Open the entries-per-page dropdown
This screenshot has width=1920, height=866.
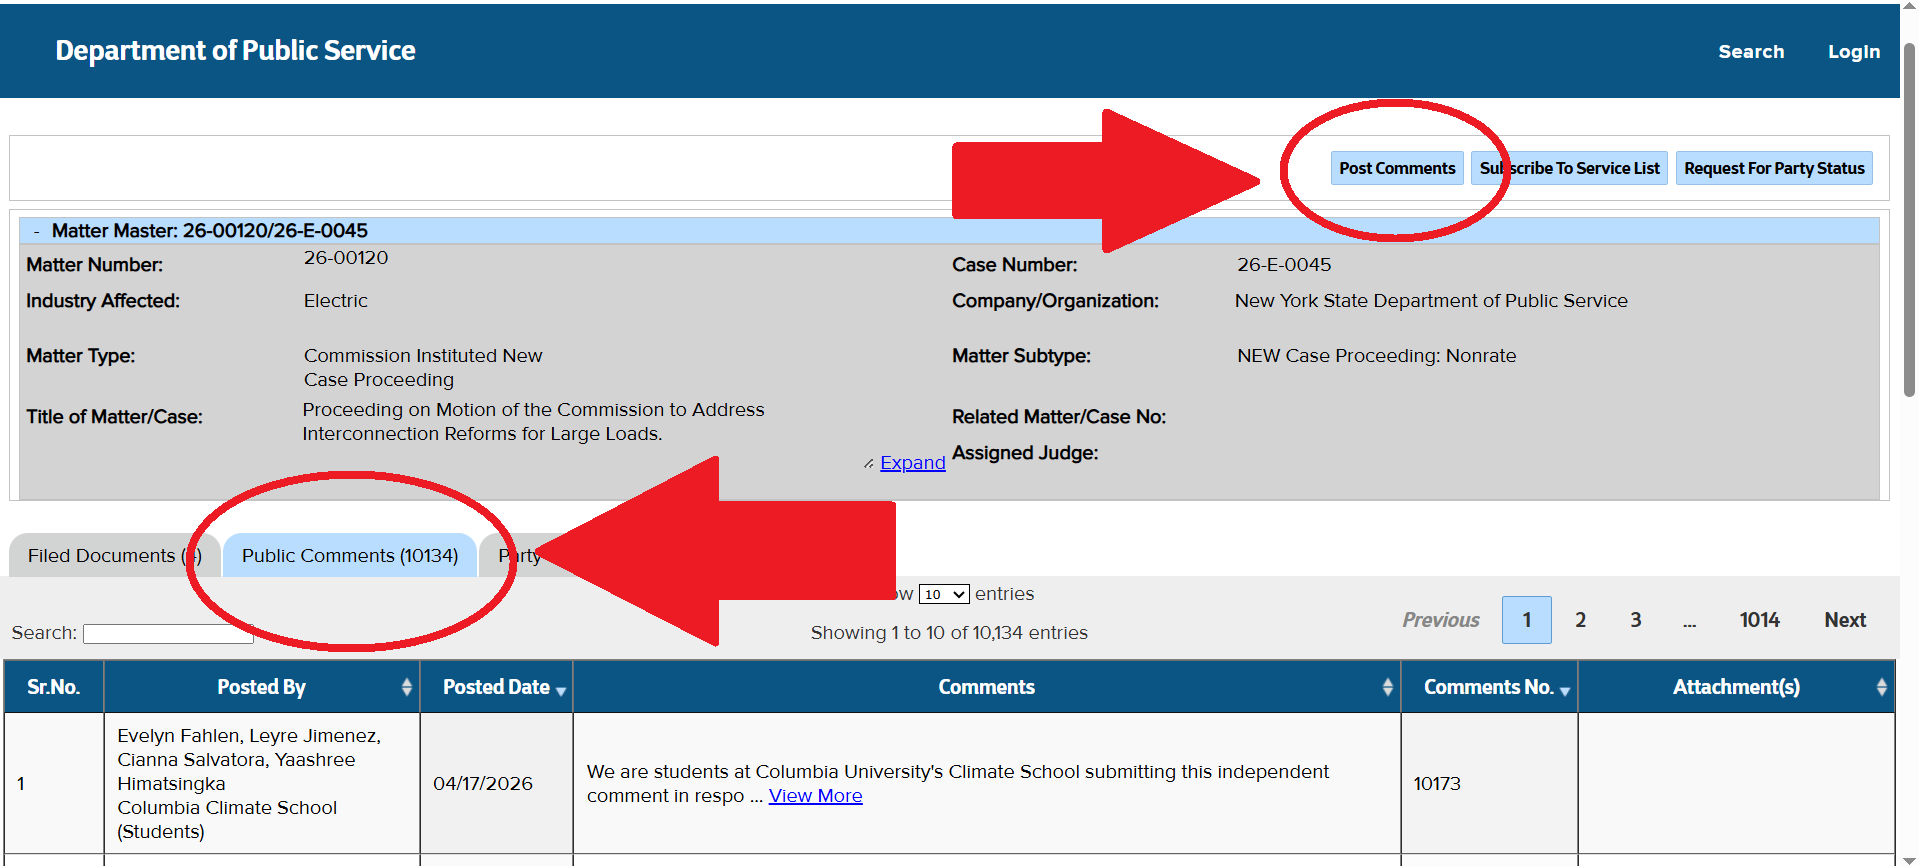point(944,594)
